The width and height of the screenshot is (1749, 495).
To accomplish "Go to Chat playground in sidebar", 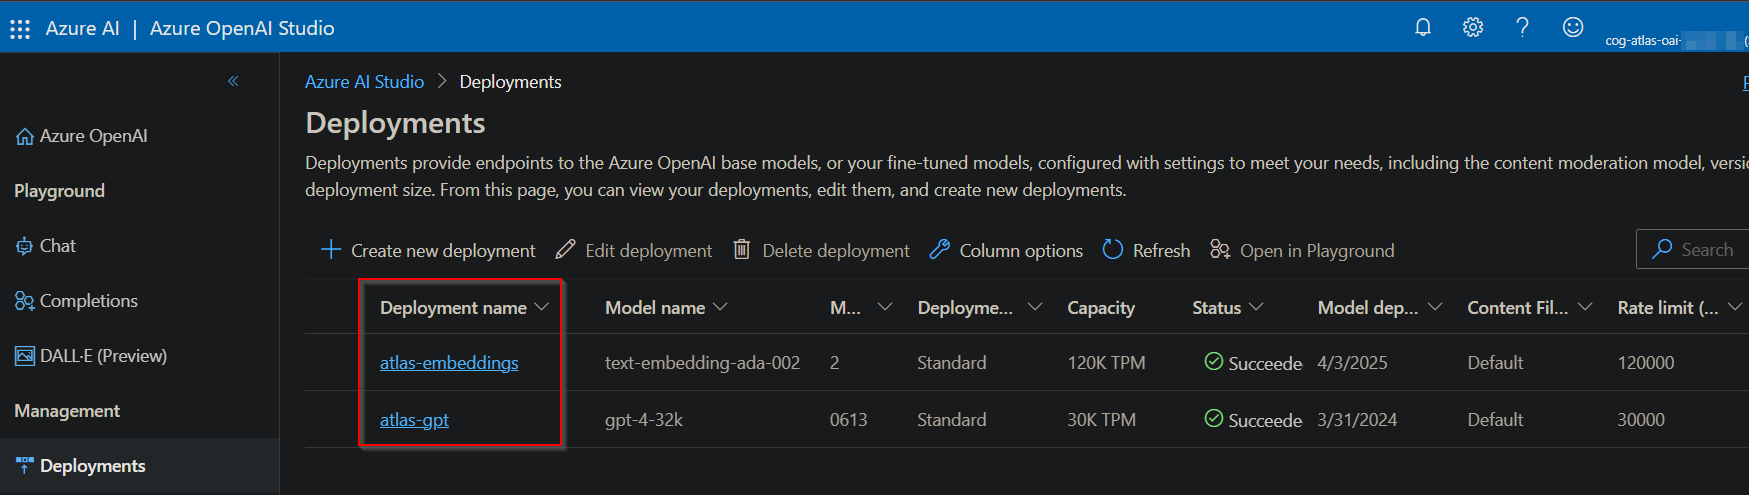I will tap(57, 246).
